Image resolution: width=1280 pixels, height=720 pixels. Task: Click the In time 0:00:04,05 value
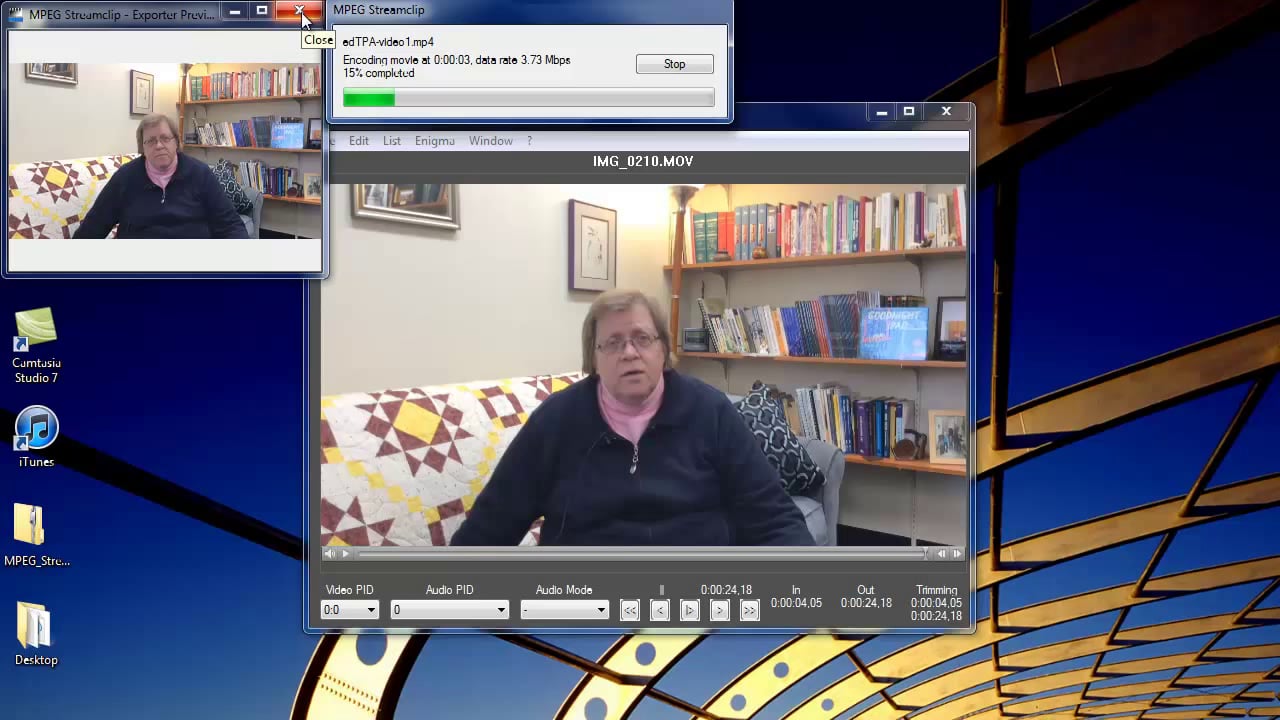[x=796, y=603]
